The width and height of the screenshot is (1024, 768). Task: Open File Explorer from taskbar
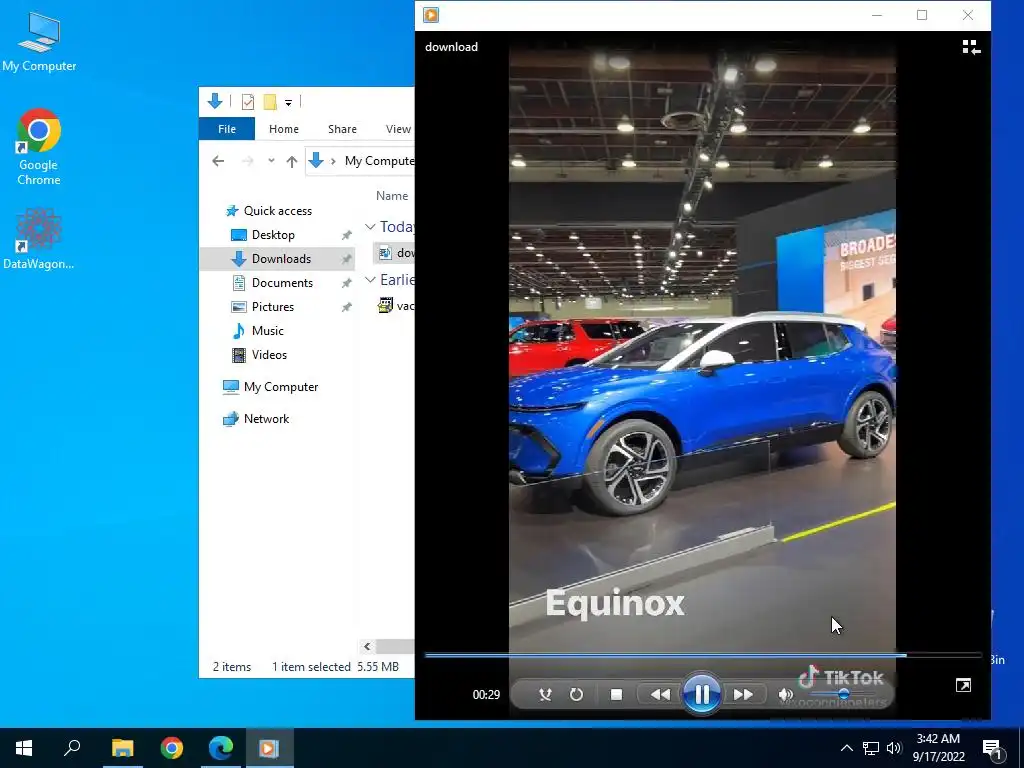tap(122, 748)
